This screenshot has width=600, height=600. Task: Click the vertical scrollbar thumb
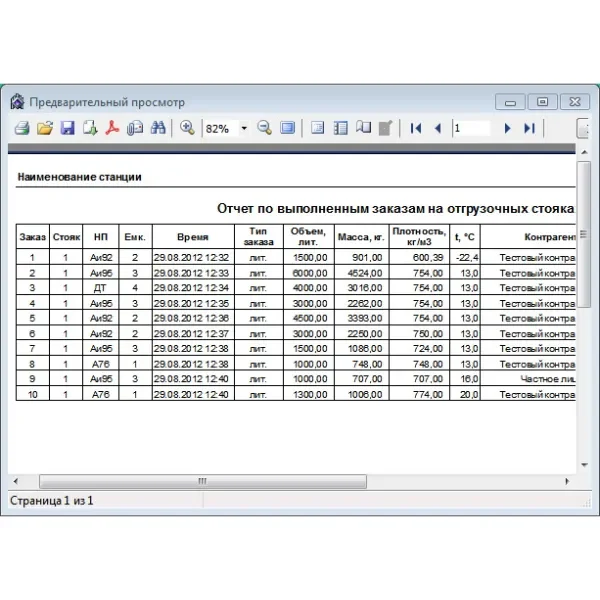[584, 234]
